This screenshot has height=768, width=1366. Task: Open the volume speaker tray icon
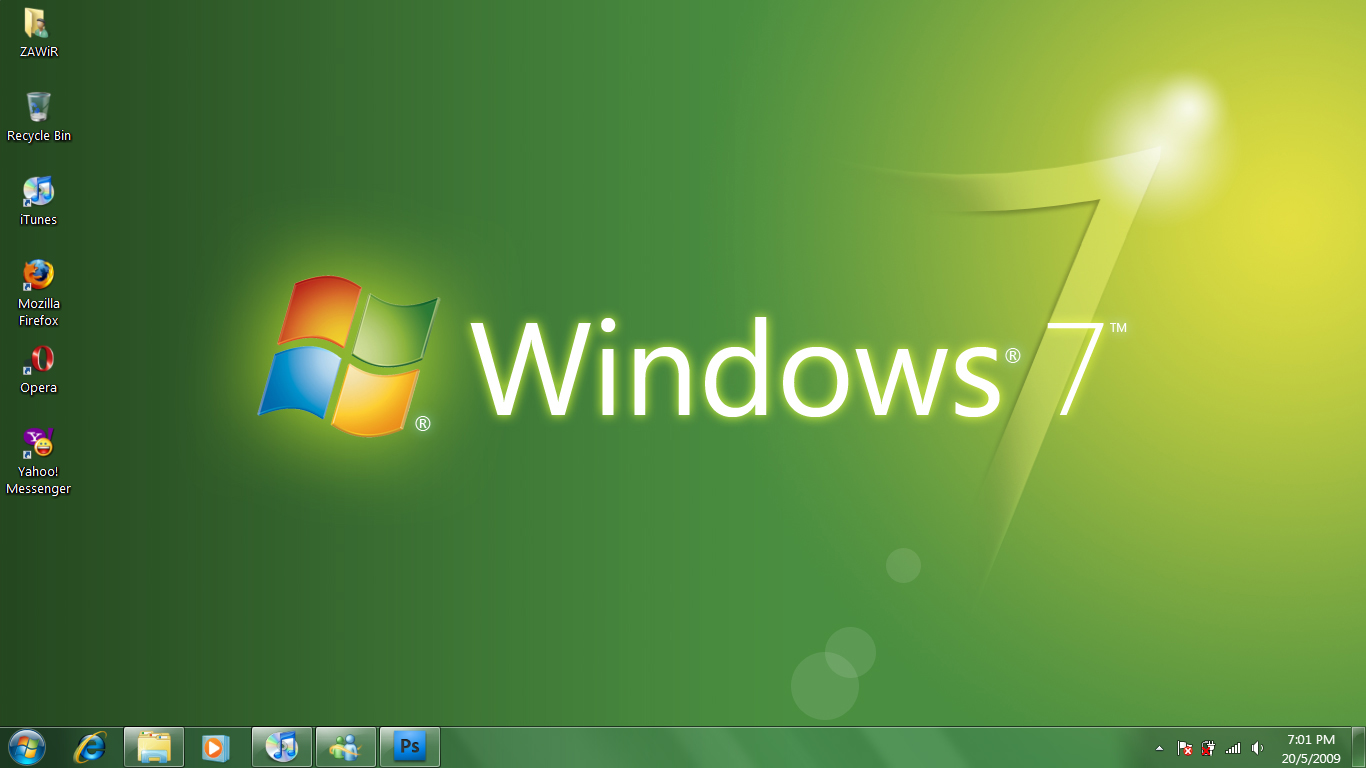point(1257,748)
